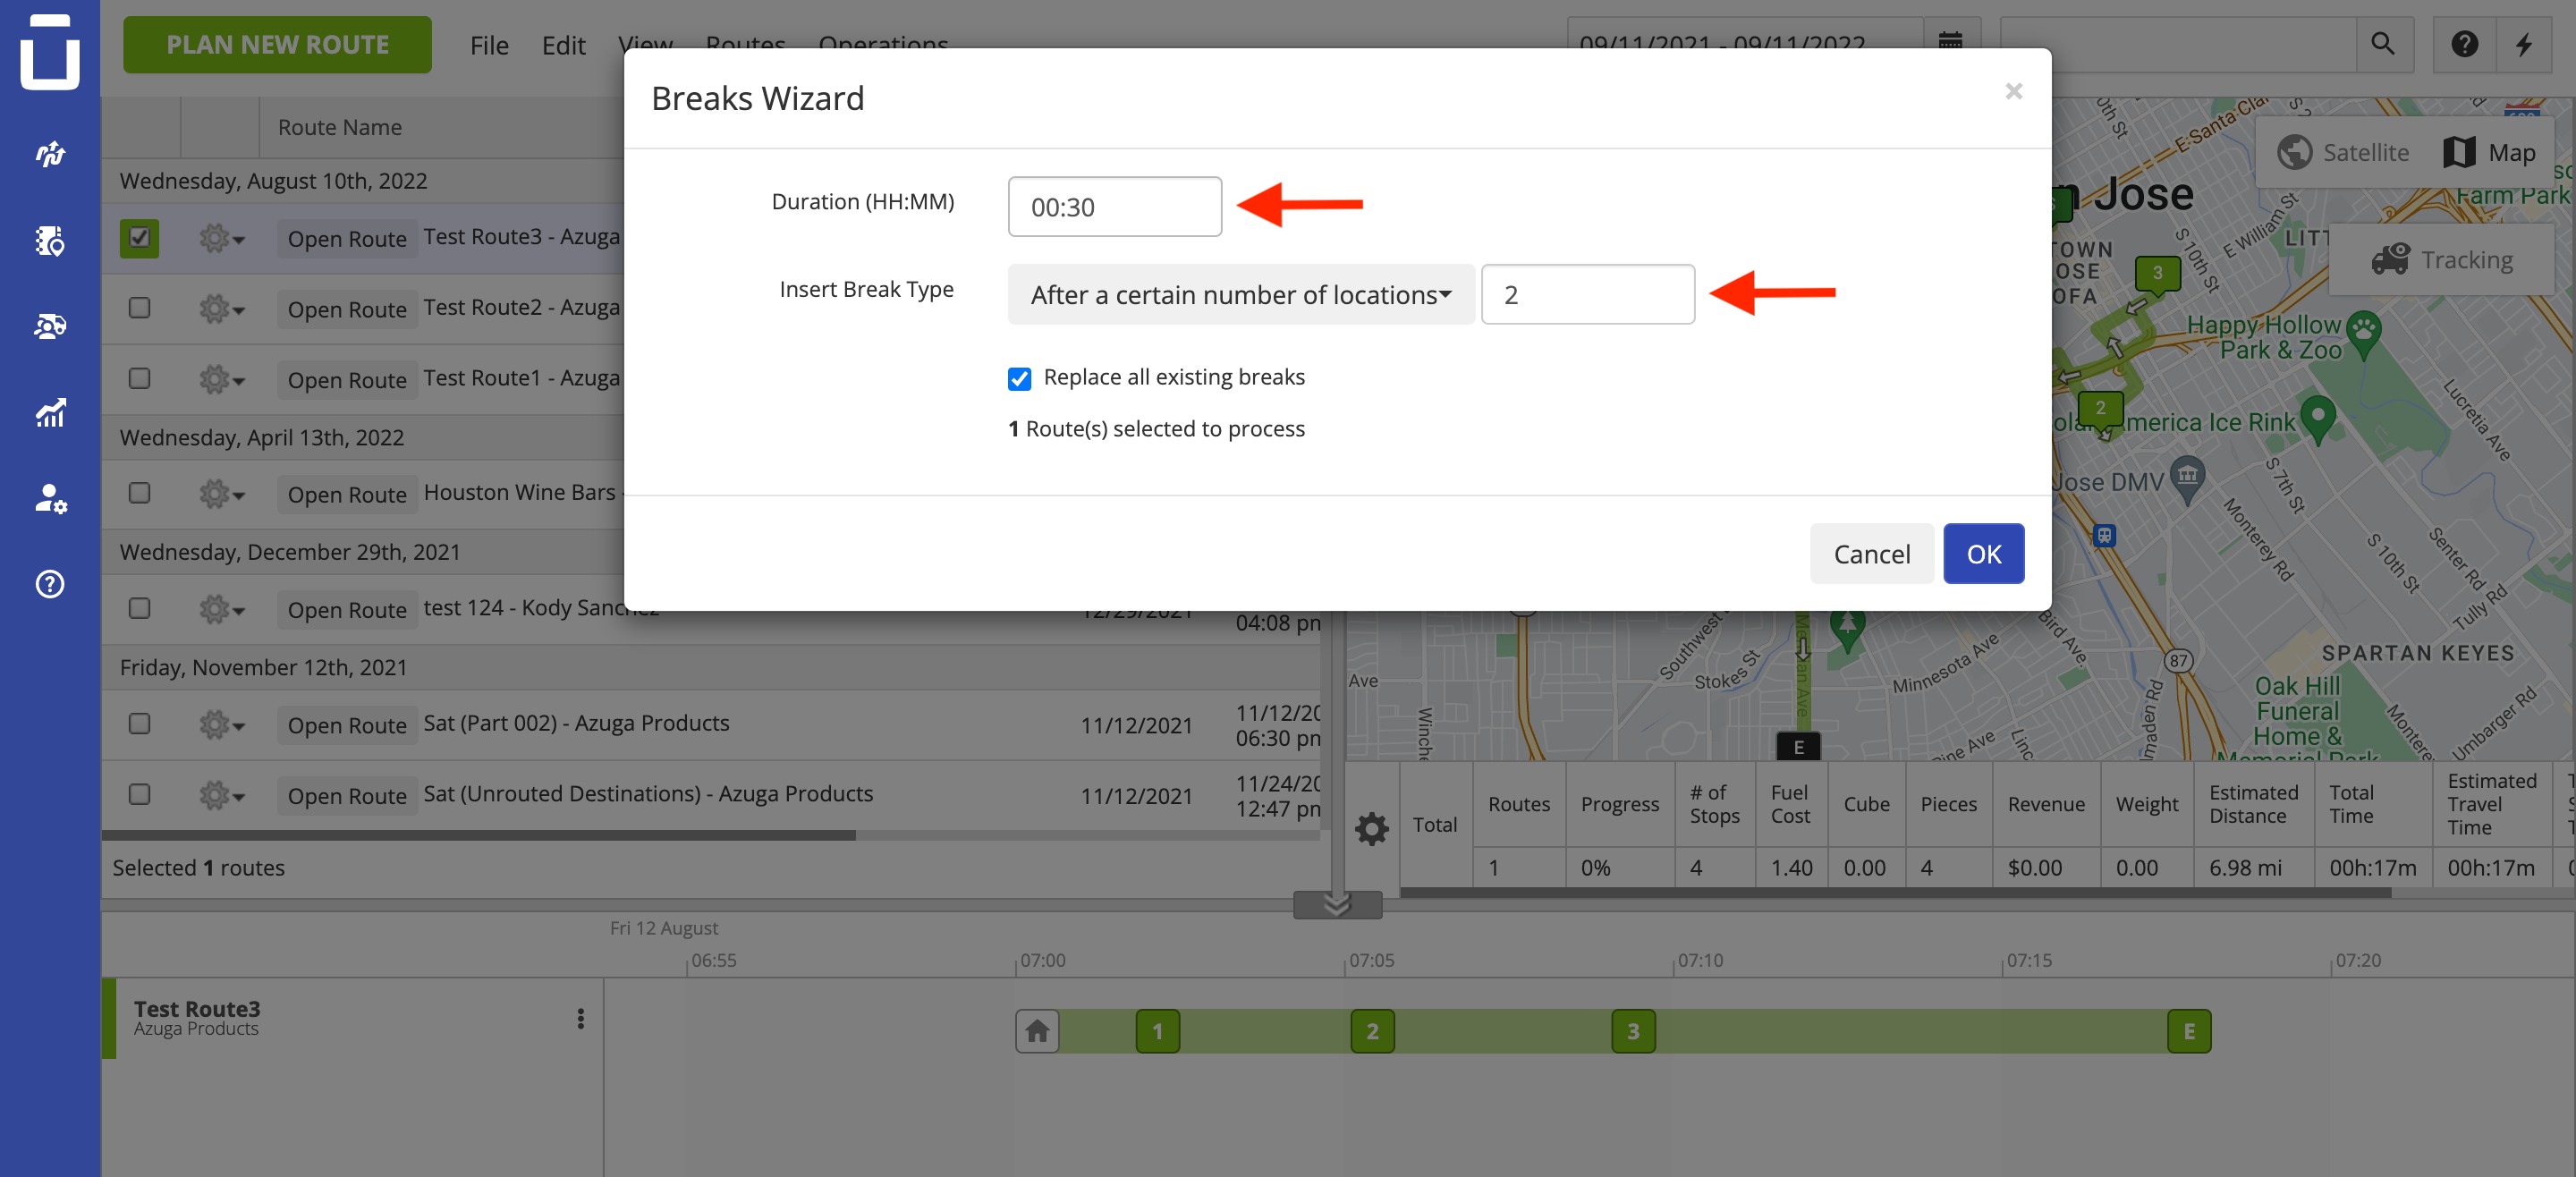Select end stop E on the timeline
This screenshot has width=2576, height=1177.
coord(2189,1031)
